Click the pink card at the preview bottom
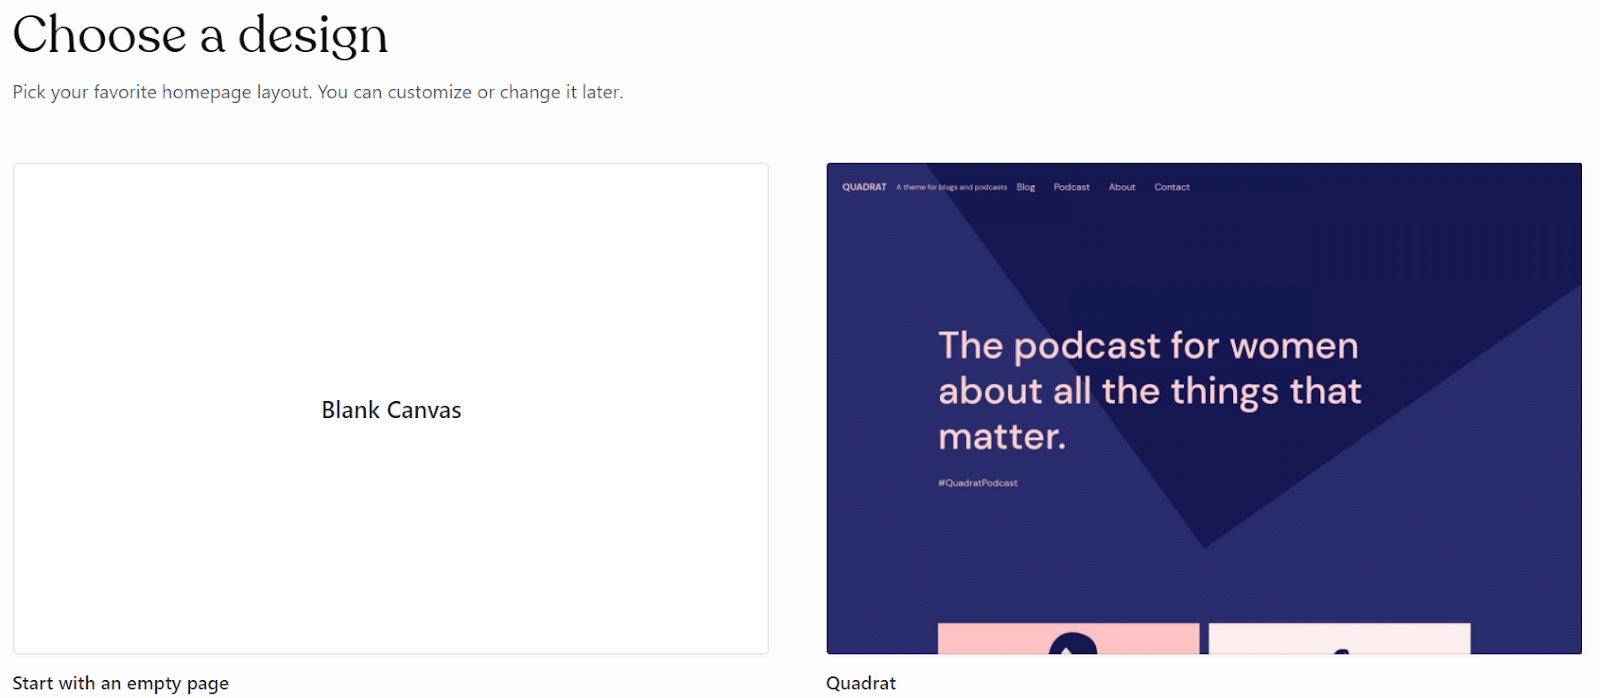 tap(980, 638)
